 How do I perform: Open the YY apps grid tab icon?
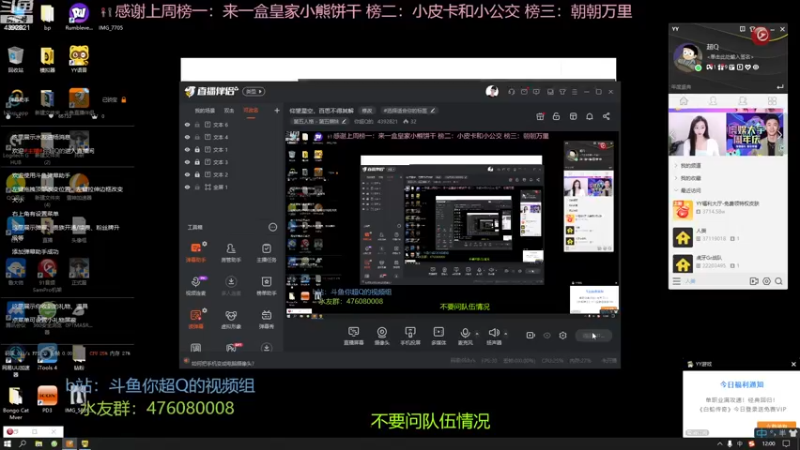[772, 101]
